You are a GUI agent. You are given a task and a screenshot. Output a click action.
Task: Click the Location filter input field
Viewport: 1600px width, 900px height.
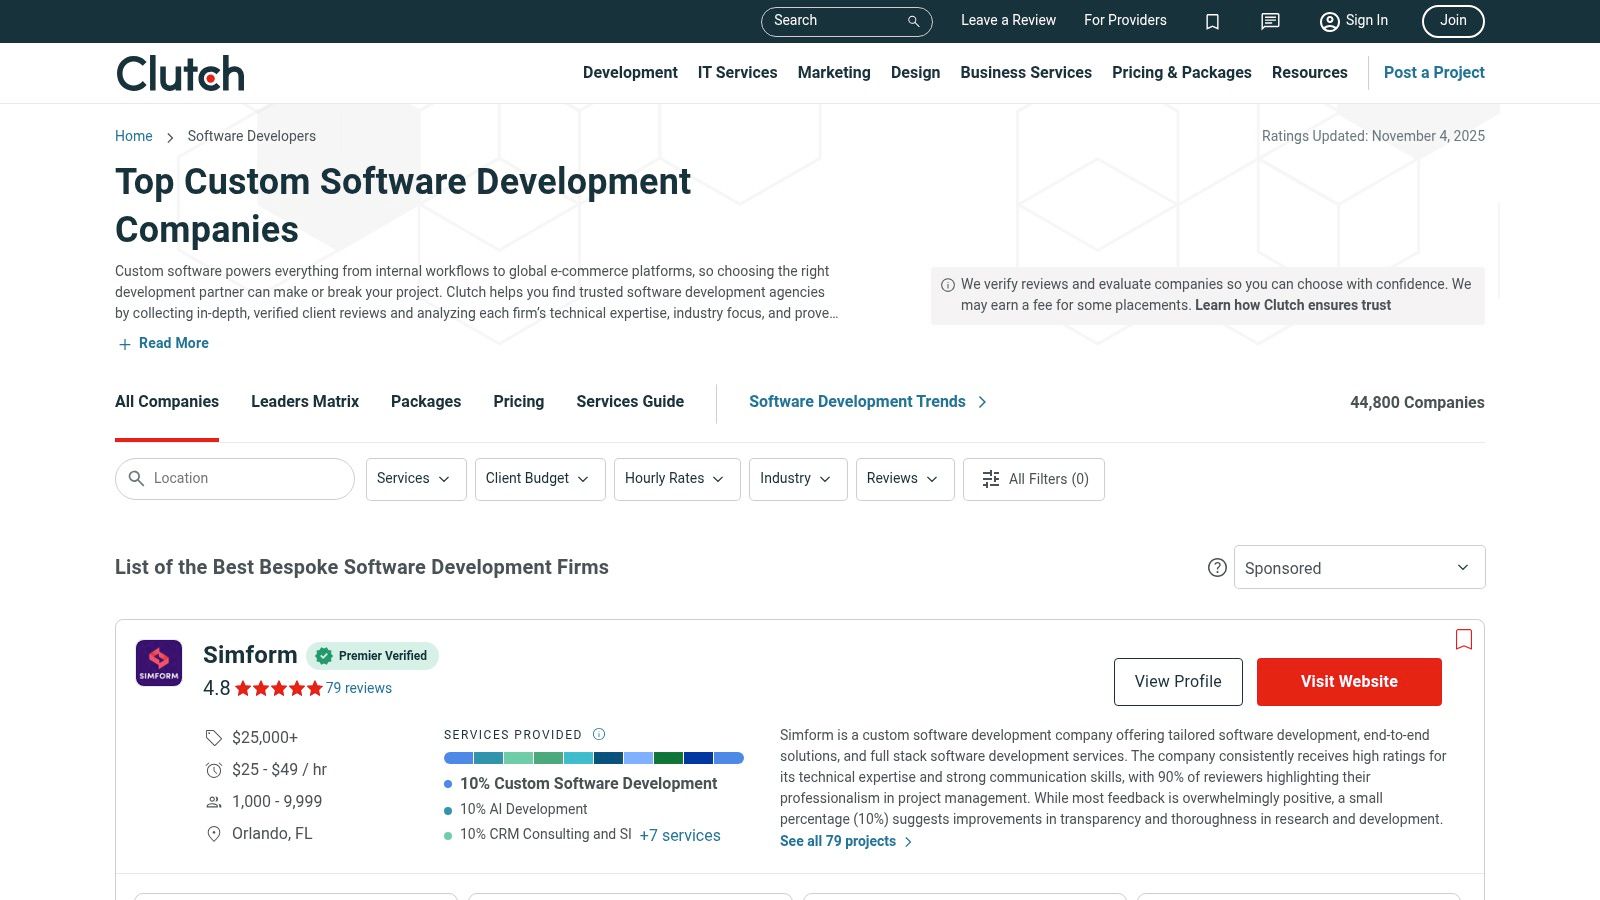(x=234, y=478)
